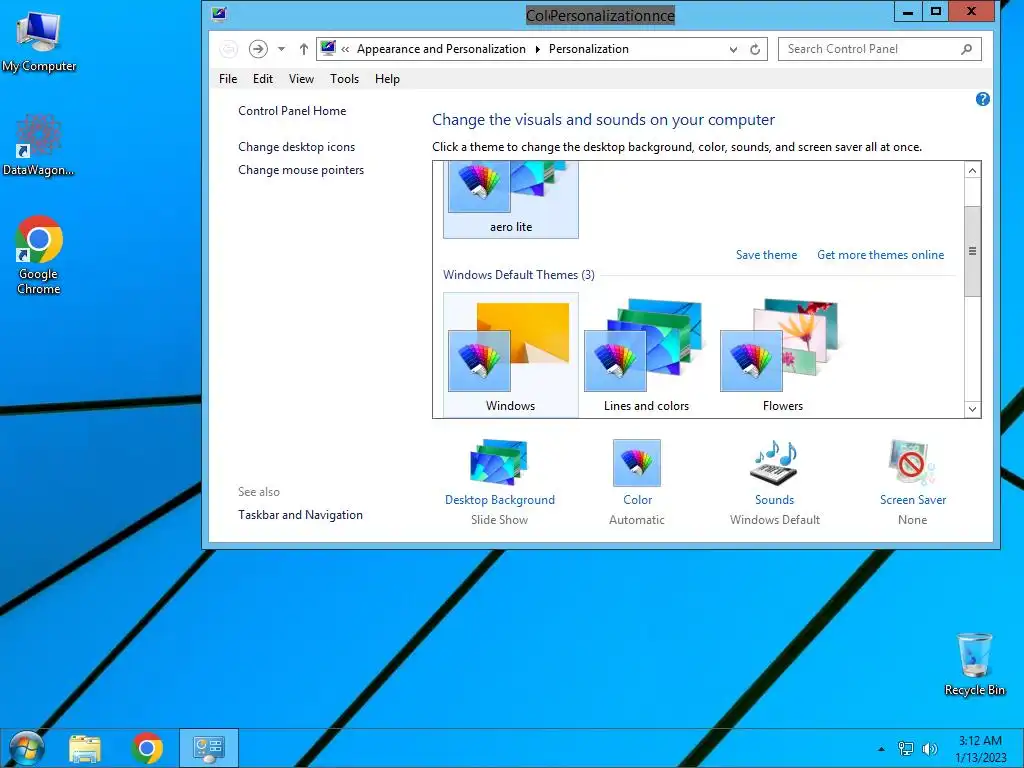The image size is (1024, 768).
Task: Open the Recycle Bin on desktop
Action: tap(974, 664)
